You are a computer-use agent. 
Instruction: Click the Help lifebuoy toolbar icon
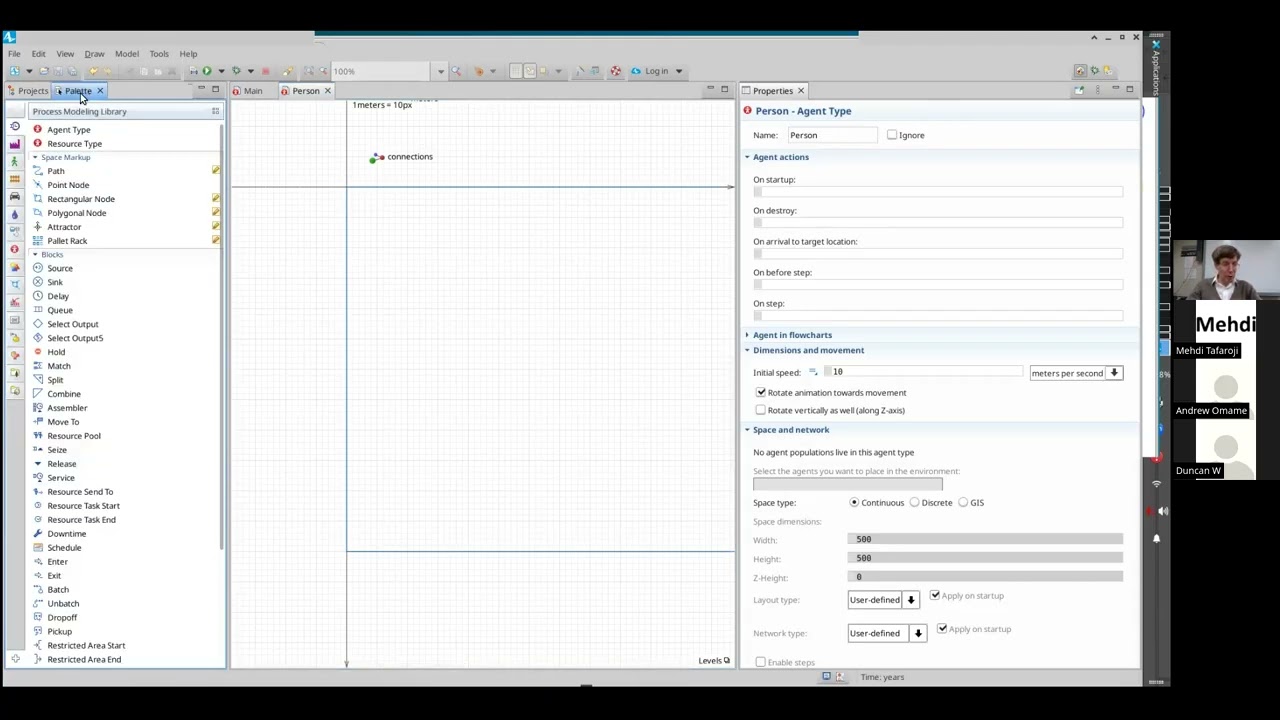(616, 71)
